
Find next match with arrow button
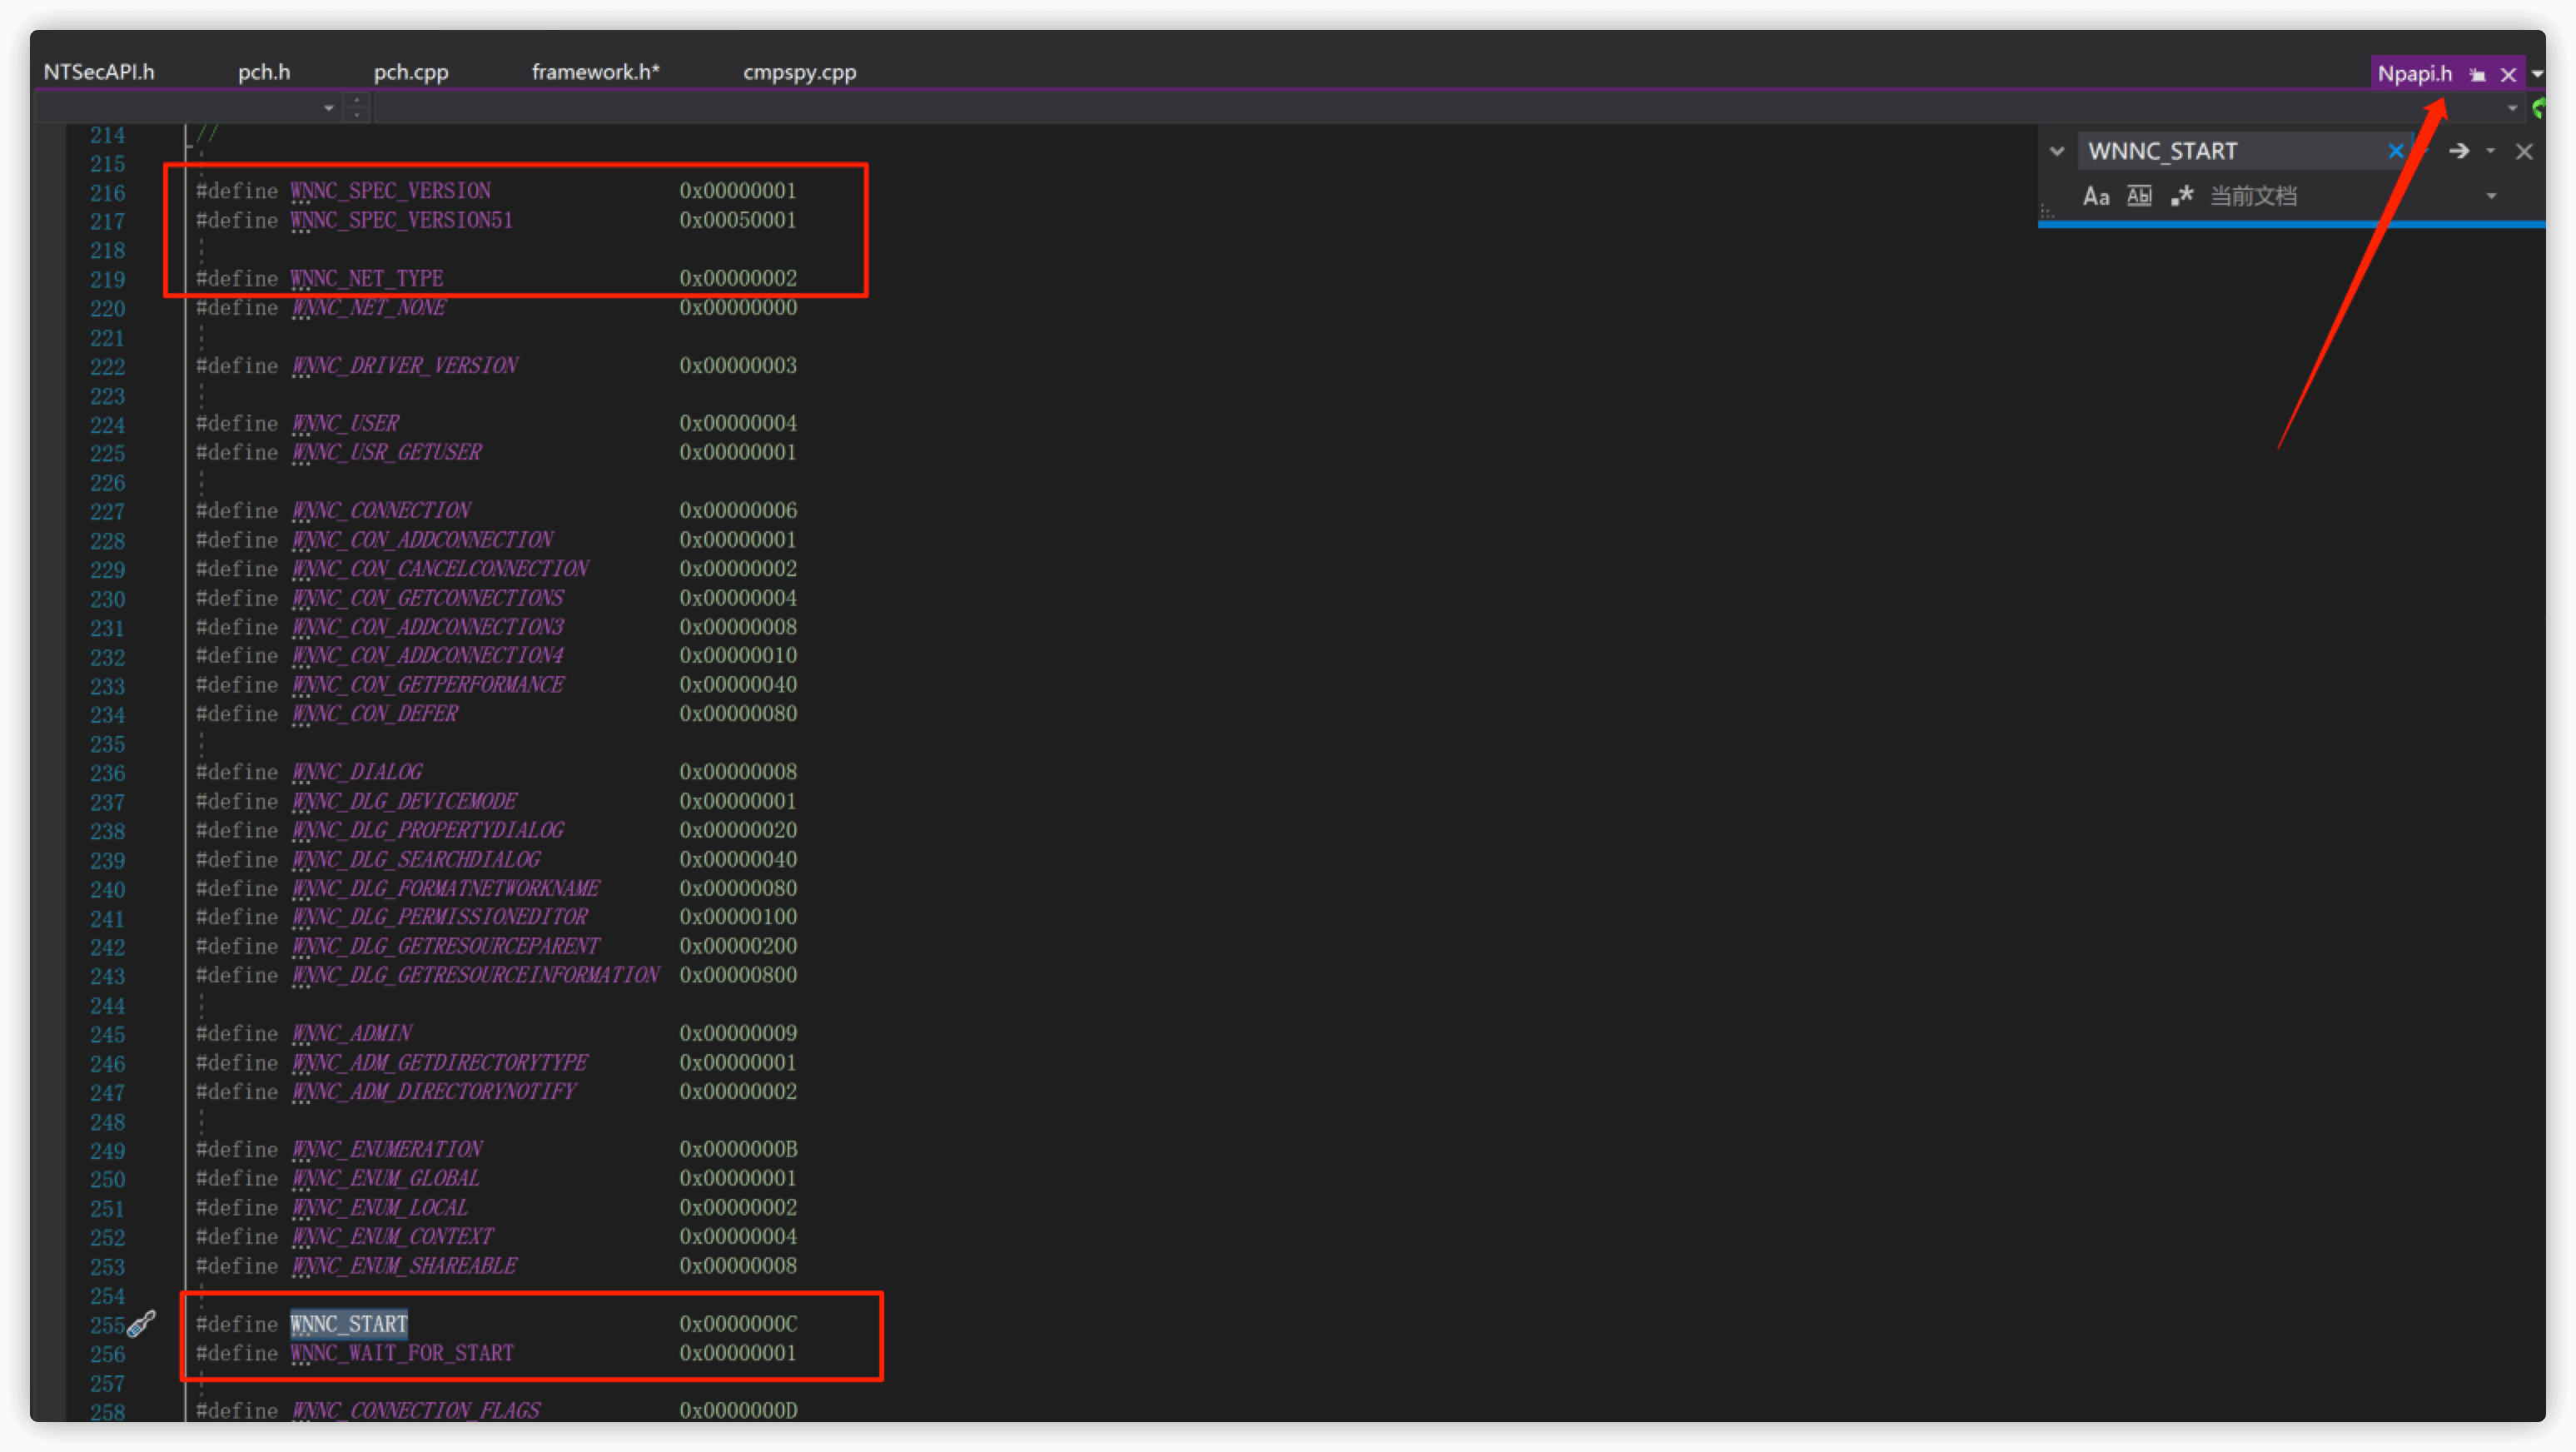(2459, 151)
